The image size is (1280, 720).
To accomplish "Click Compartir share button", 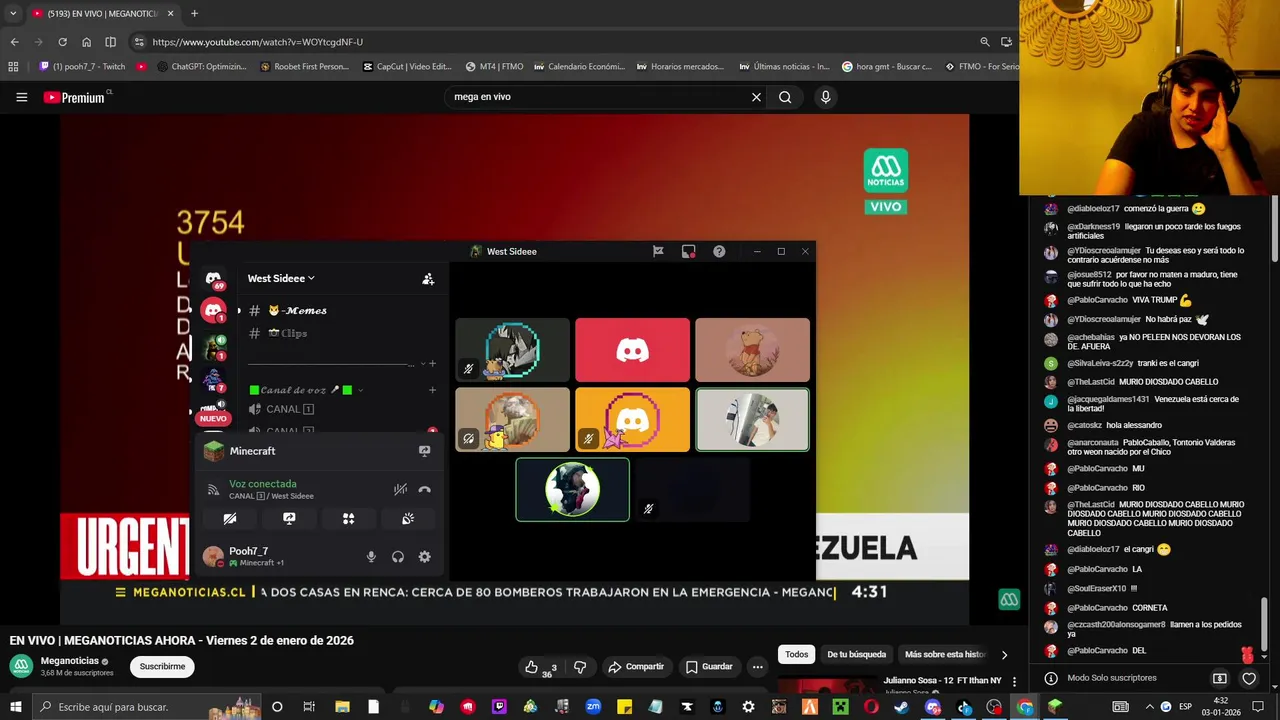I will (x=636, y=667).
